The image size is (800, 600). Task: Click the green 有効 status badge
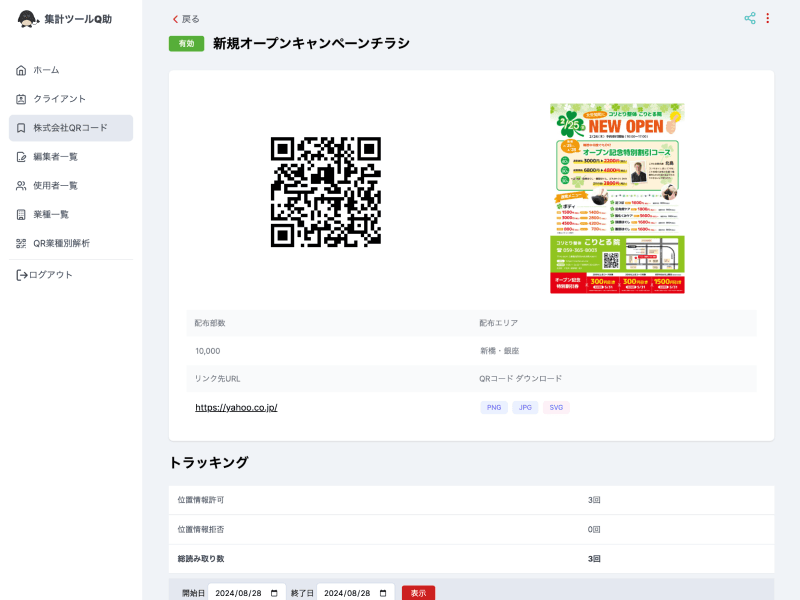tap(186, 43)
